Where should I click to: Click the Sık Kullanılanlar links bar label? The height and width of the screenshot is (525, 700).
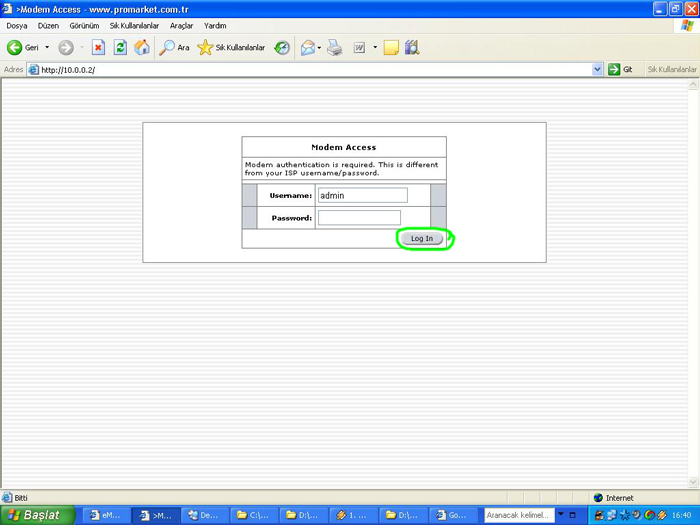click(x=672, y=70)
